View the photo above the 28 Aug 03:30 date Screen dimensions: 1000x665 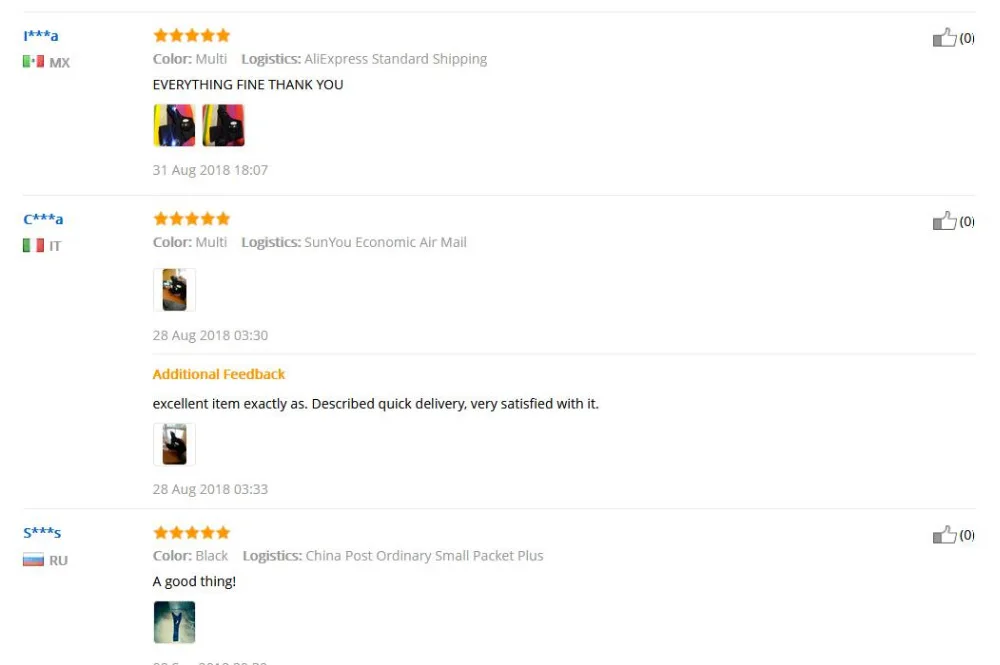(174, 289)
